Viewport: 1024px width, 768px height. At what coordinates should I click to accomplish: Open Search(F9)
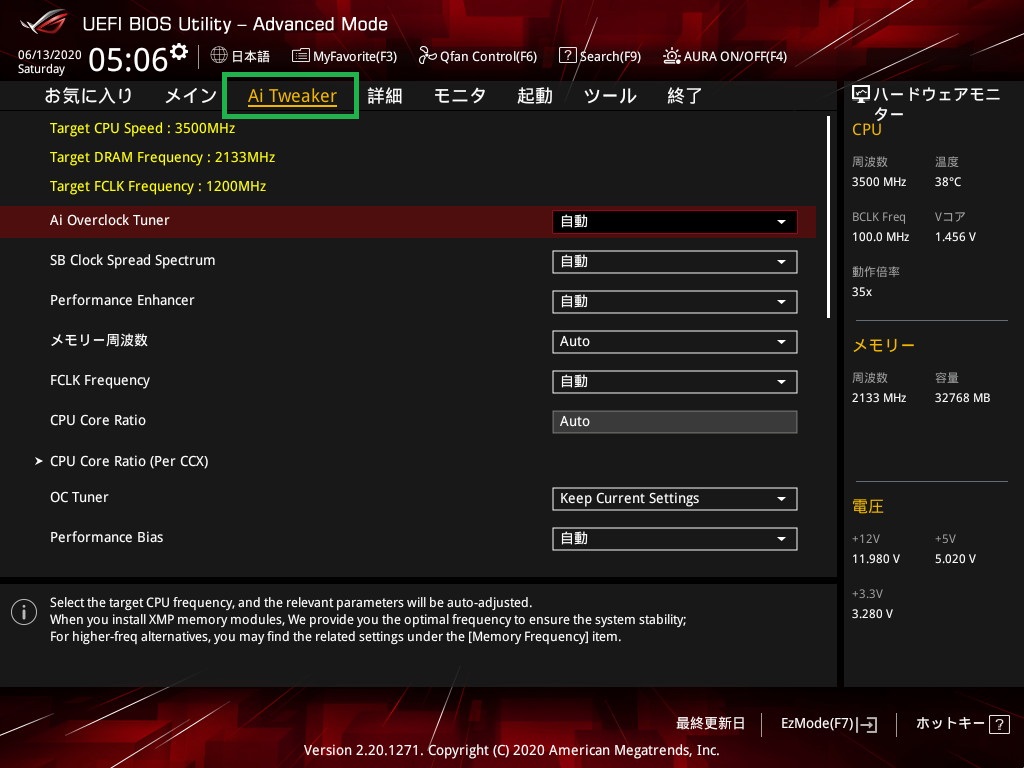(x=600, y=56)
